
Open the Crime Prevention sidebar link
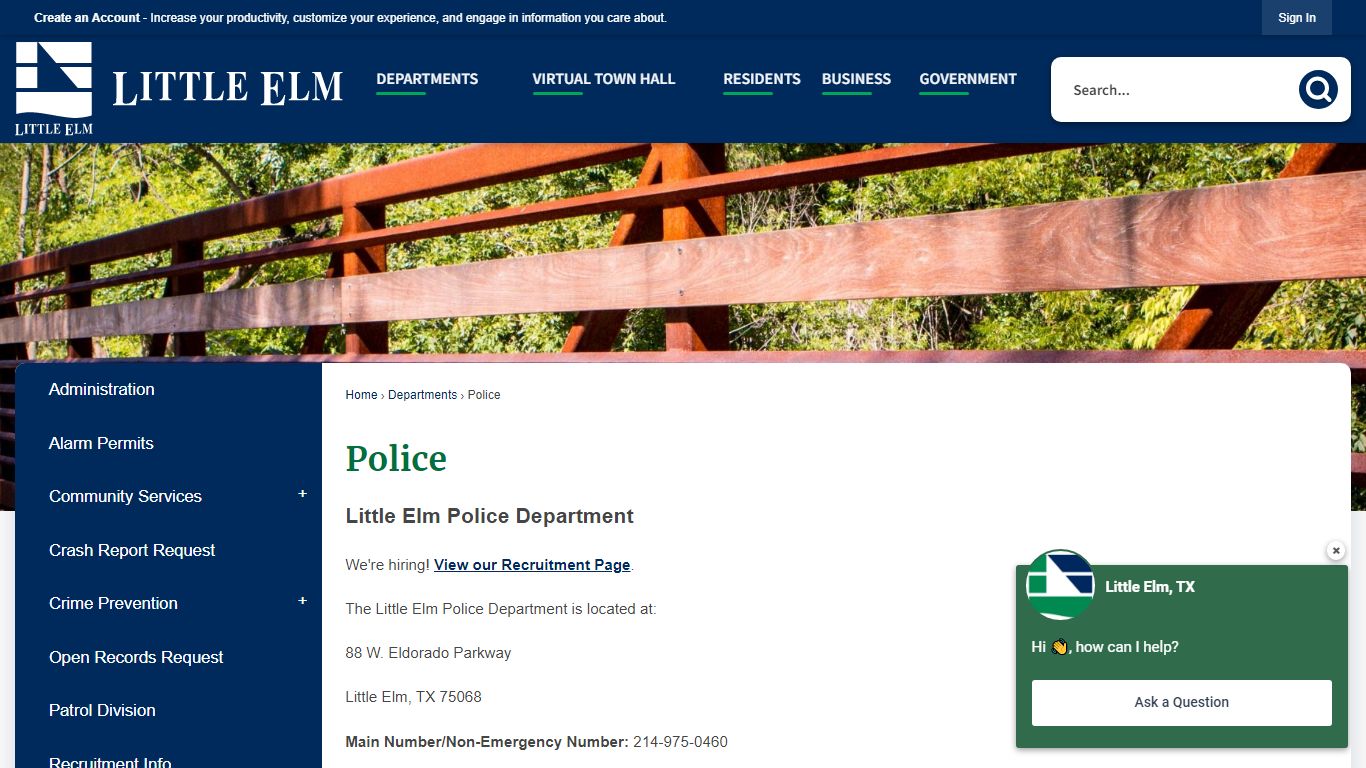click(113, 603)
